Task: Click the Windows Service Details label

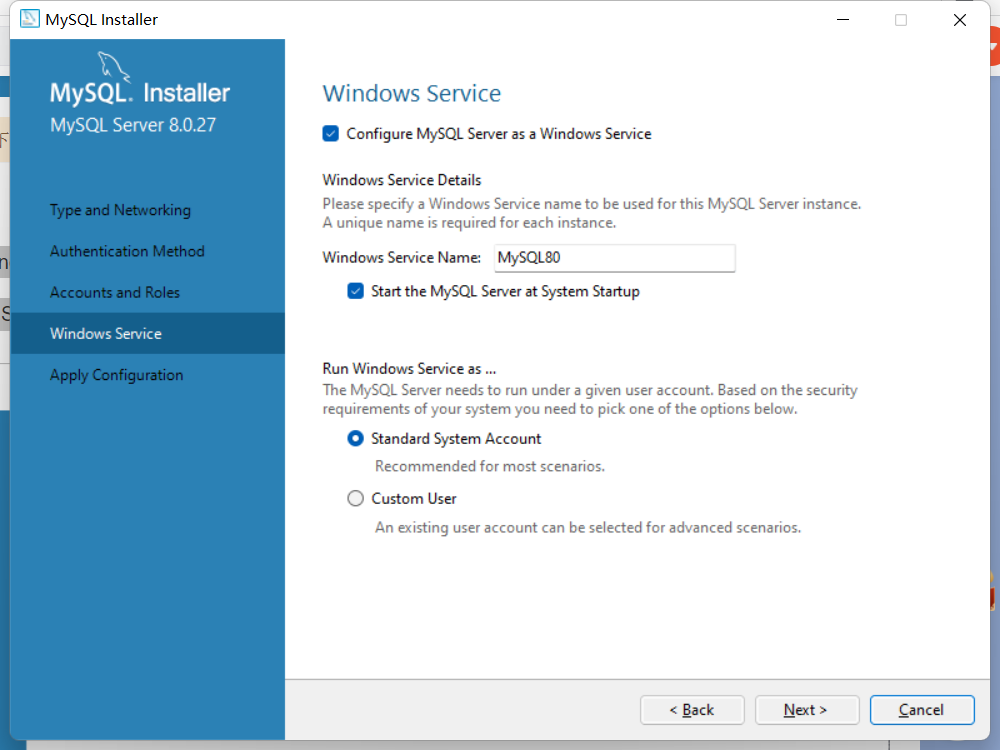Action: [402, 180]
